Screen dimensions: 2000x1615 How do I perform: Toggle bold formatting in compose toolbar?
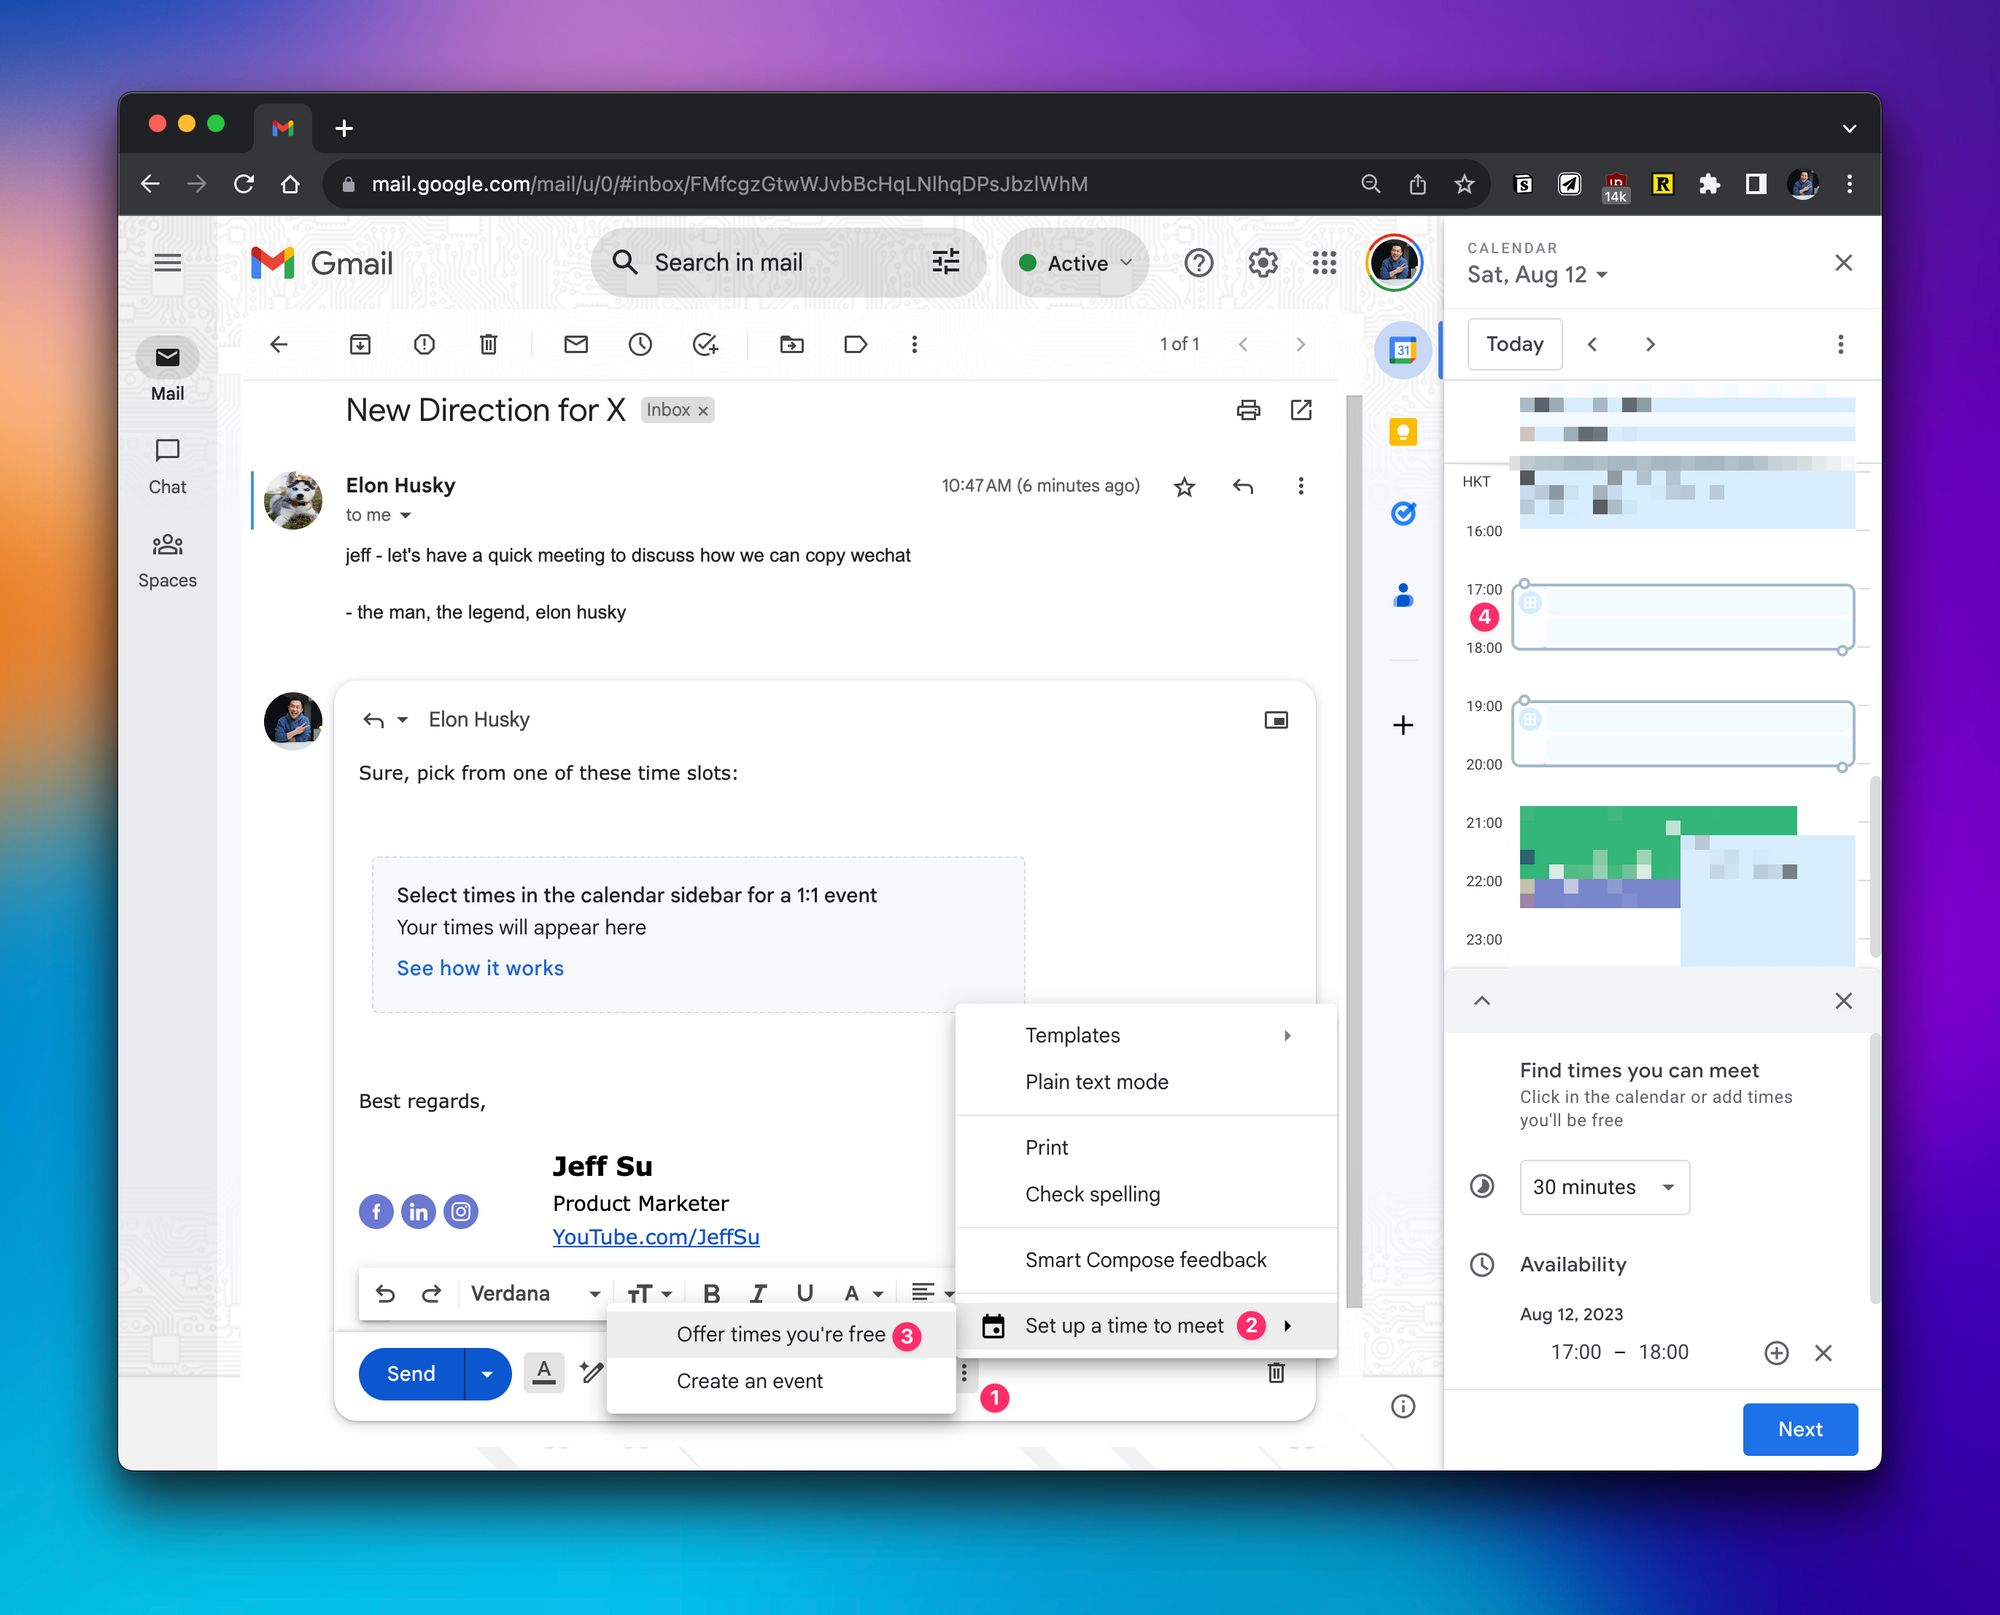[711, 1294]
